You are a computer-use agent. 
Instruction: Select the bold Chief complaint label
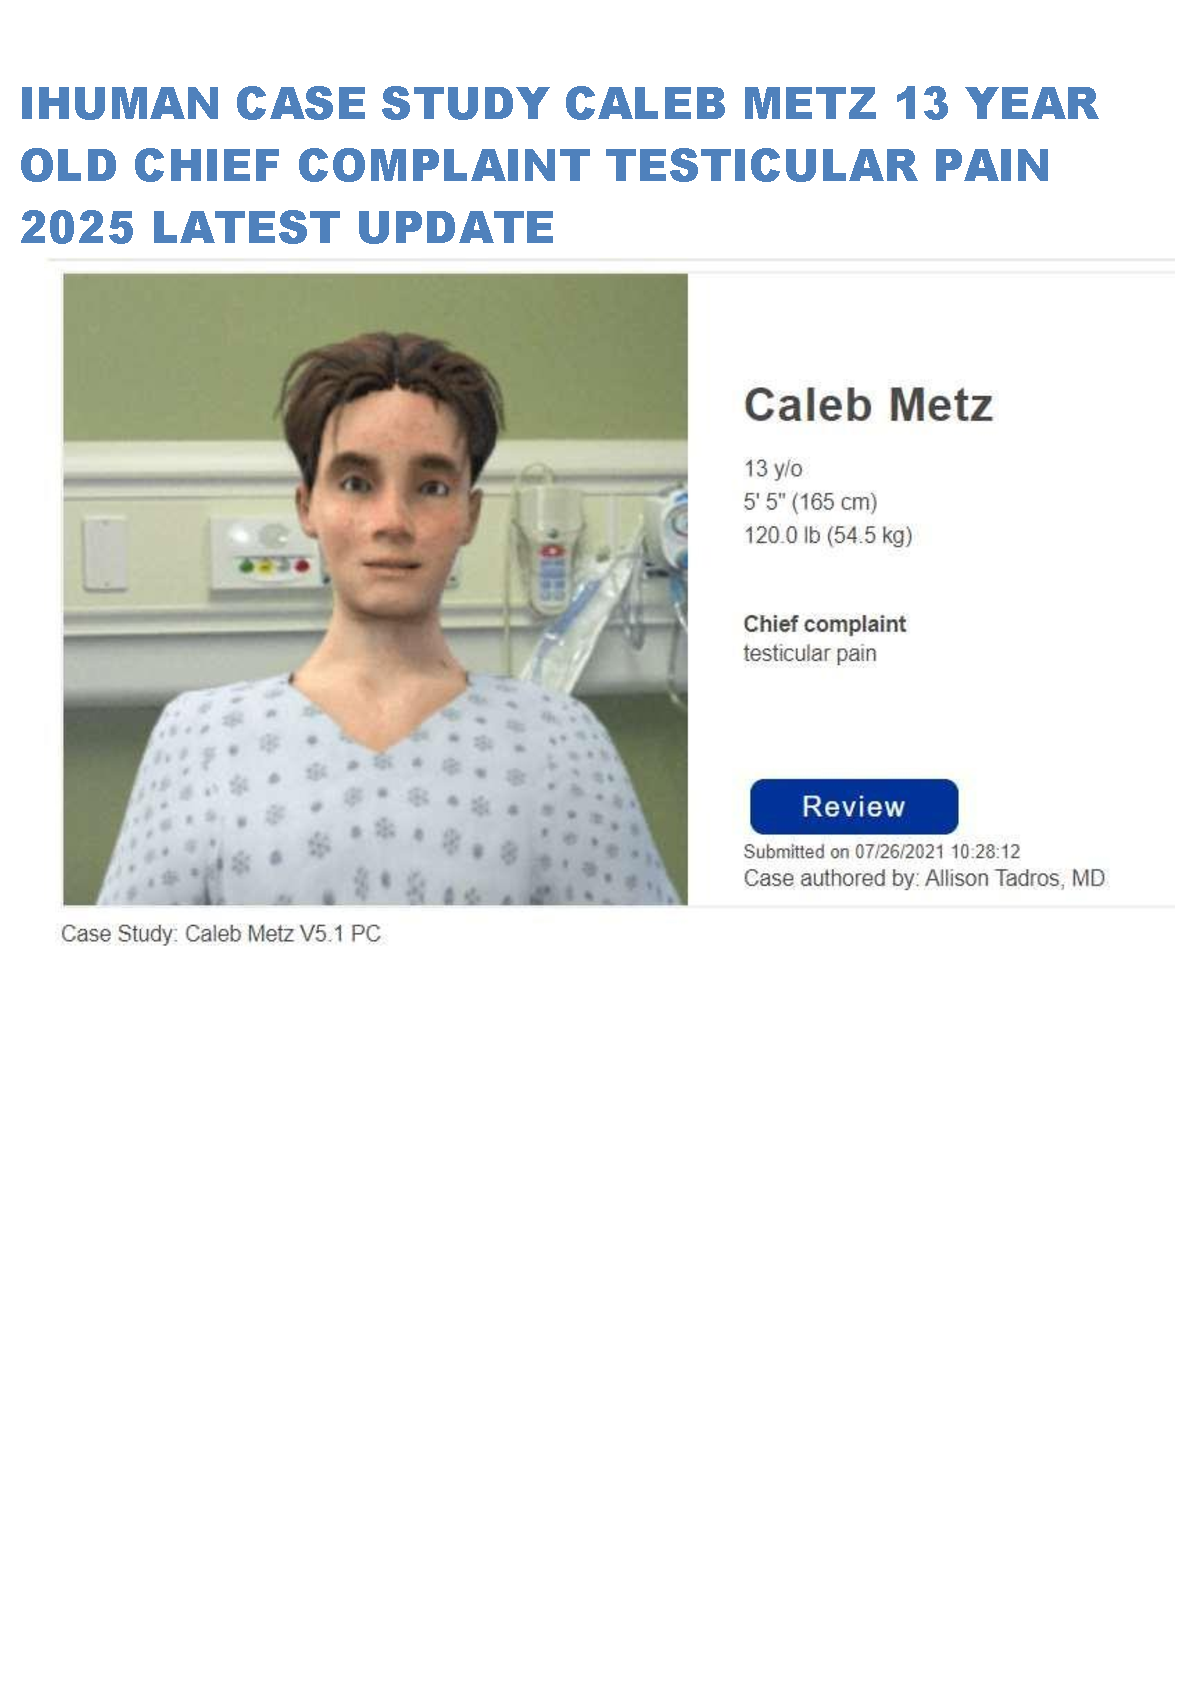(x=824, y=623)
